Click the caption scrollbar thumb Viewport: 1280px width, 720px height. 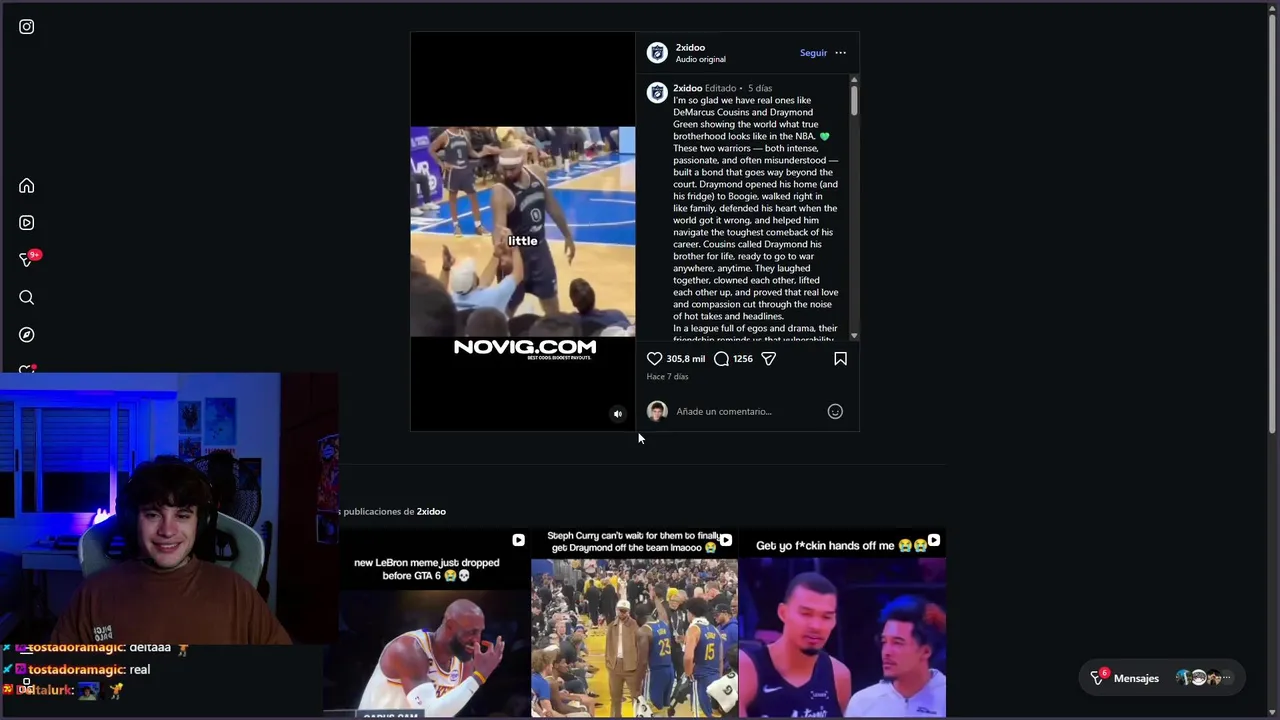[x=854, y=100]
